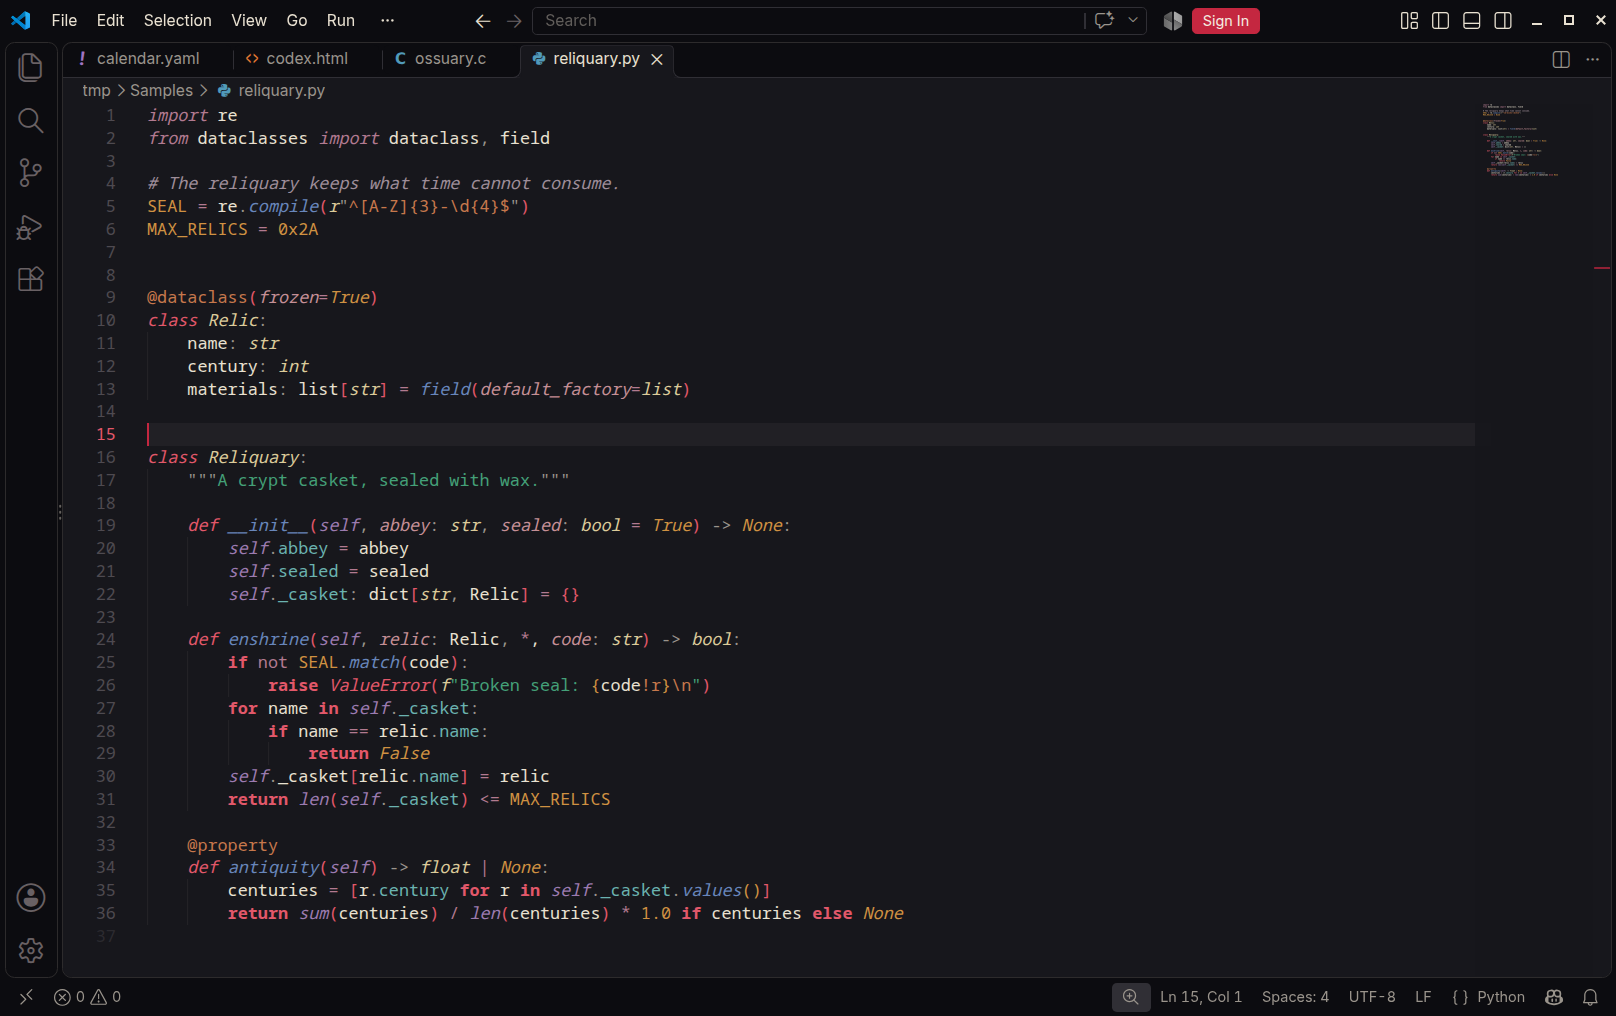
Task: Toggle the primary side bar
Action: tap(1441, 21)
